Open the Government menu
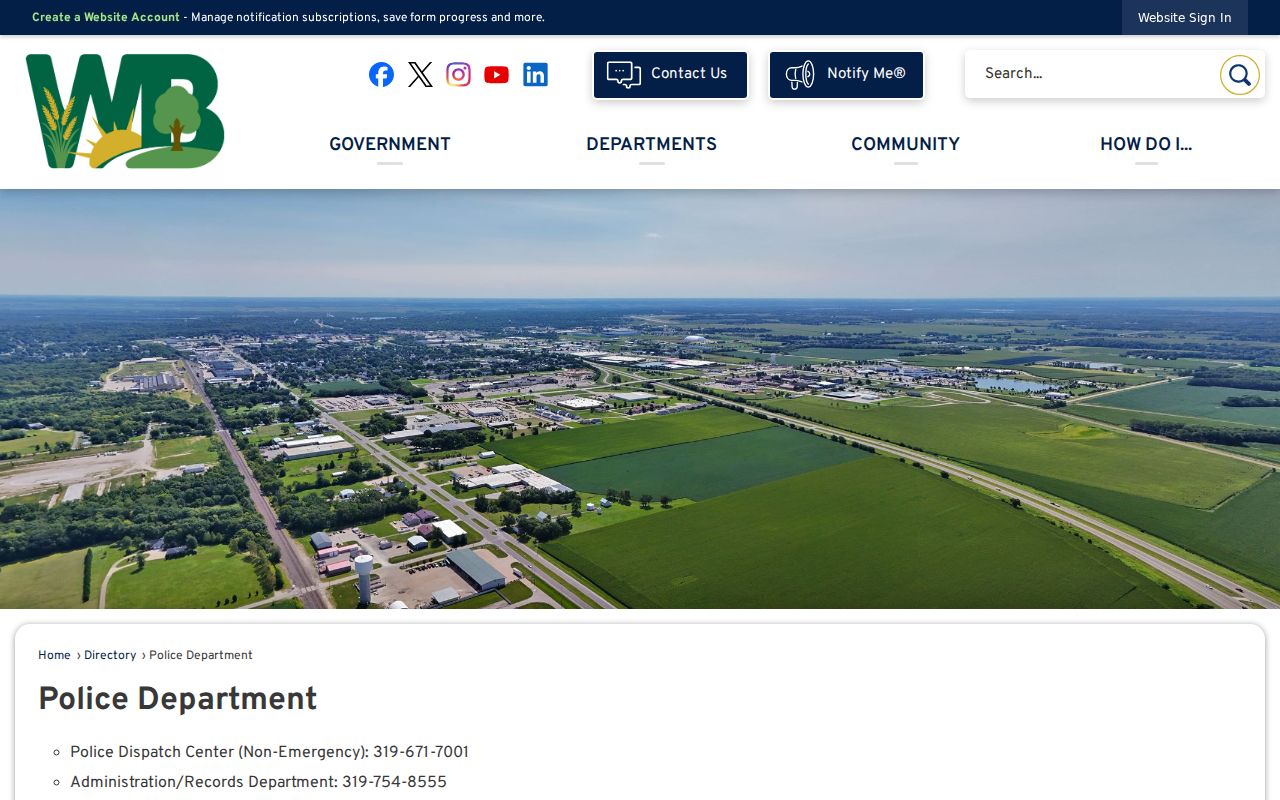 (390, 144)
